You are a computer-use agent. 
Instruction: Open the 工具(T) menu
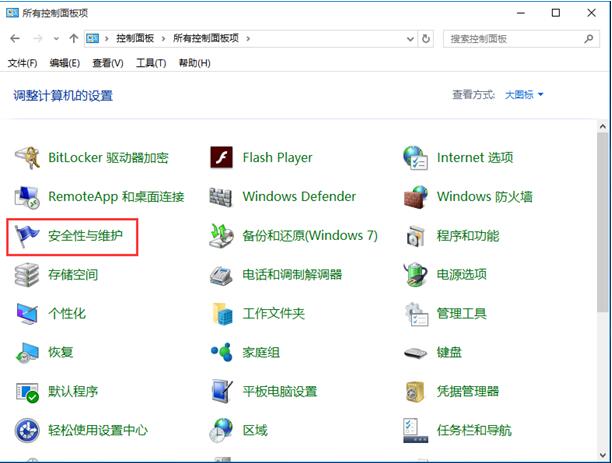pyautogui.click(x=151, y=63)
